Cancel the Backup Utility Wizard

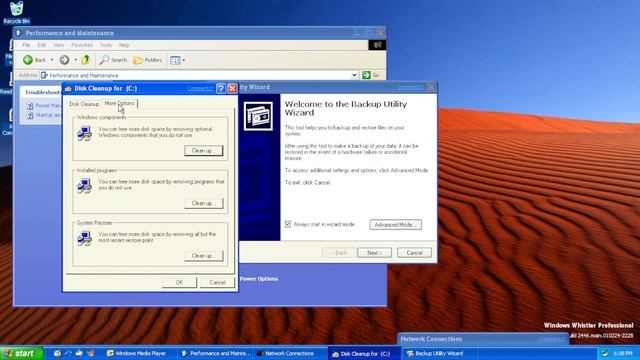(414, 253)
